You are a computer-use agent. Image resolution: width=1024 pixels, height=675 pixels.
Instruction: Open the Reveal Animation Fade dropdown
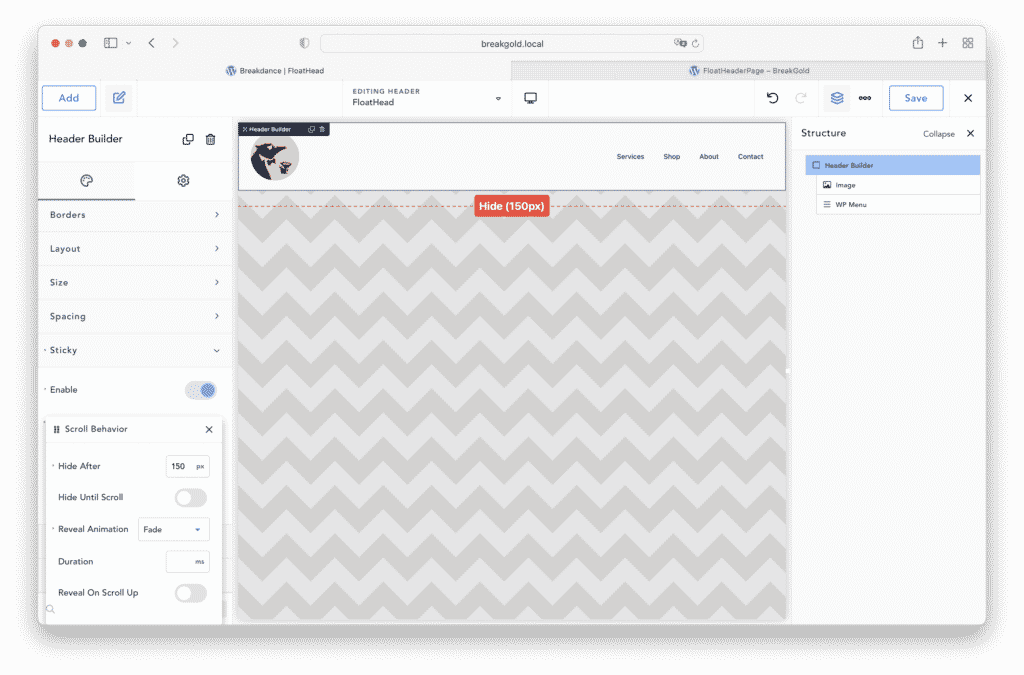tap(173, 529)
